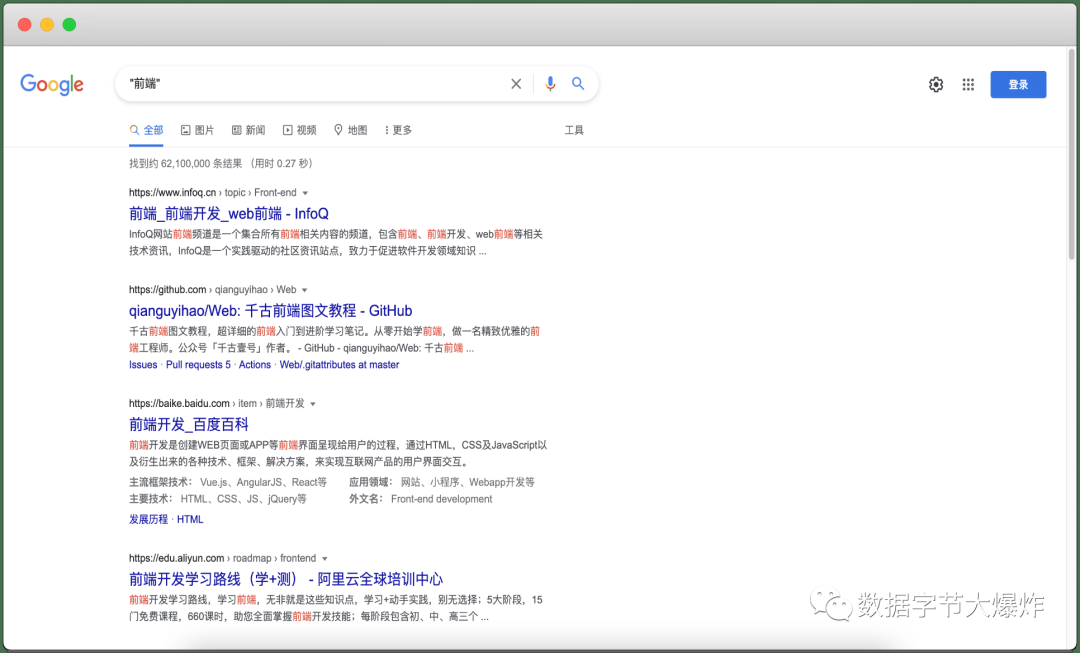The height and width of the screenshot is (653, 1080).
Task: Start voice search with microphone icon
Action: [x=550, y=84]
